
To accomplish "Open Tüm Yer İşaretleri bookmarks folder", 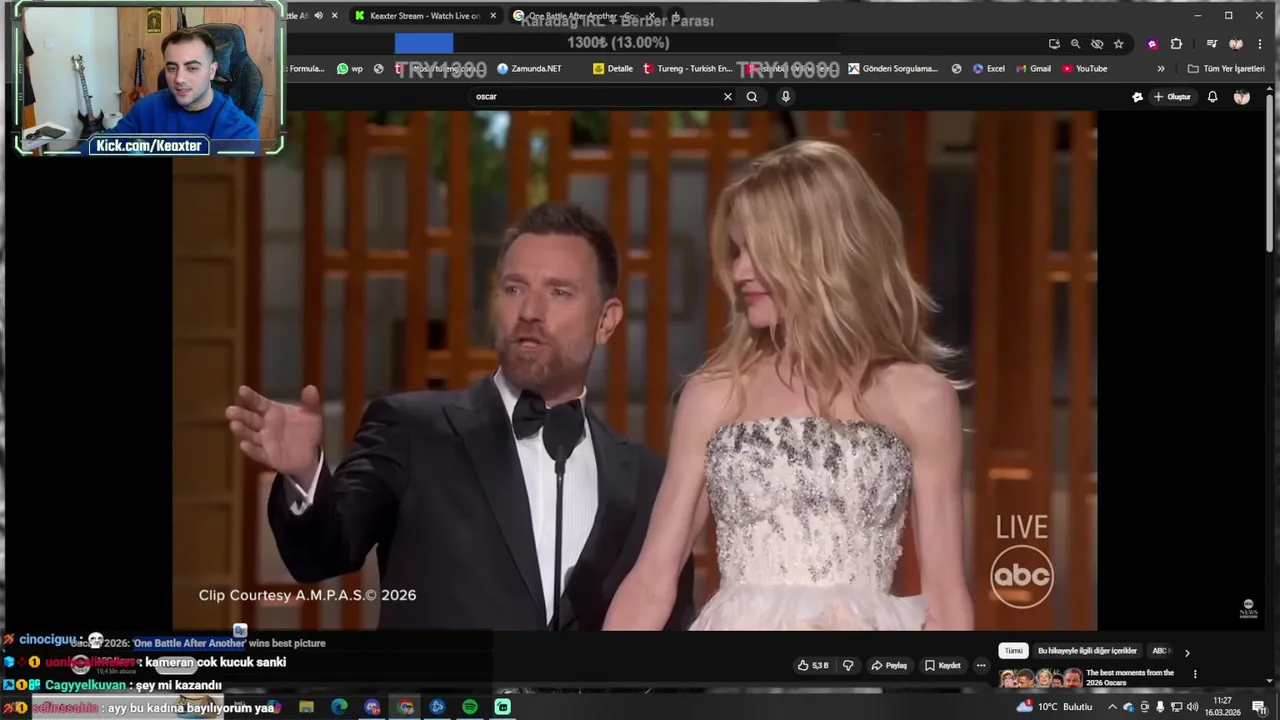I will coord(1226,69).
